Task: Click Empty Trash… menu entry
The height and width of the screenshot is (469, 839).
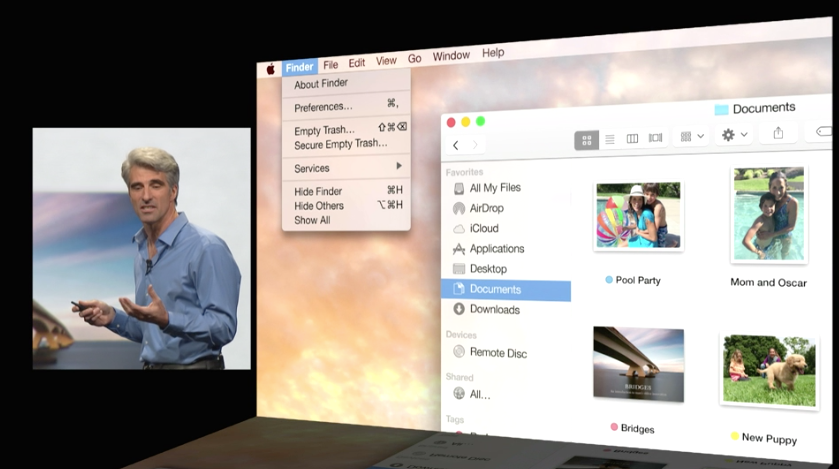Action: click(x=324, y=130)
